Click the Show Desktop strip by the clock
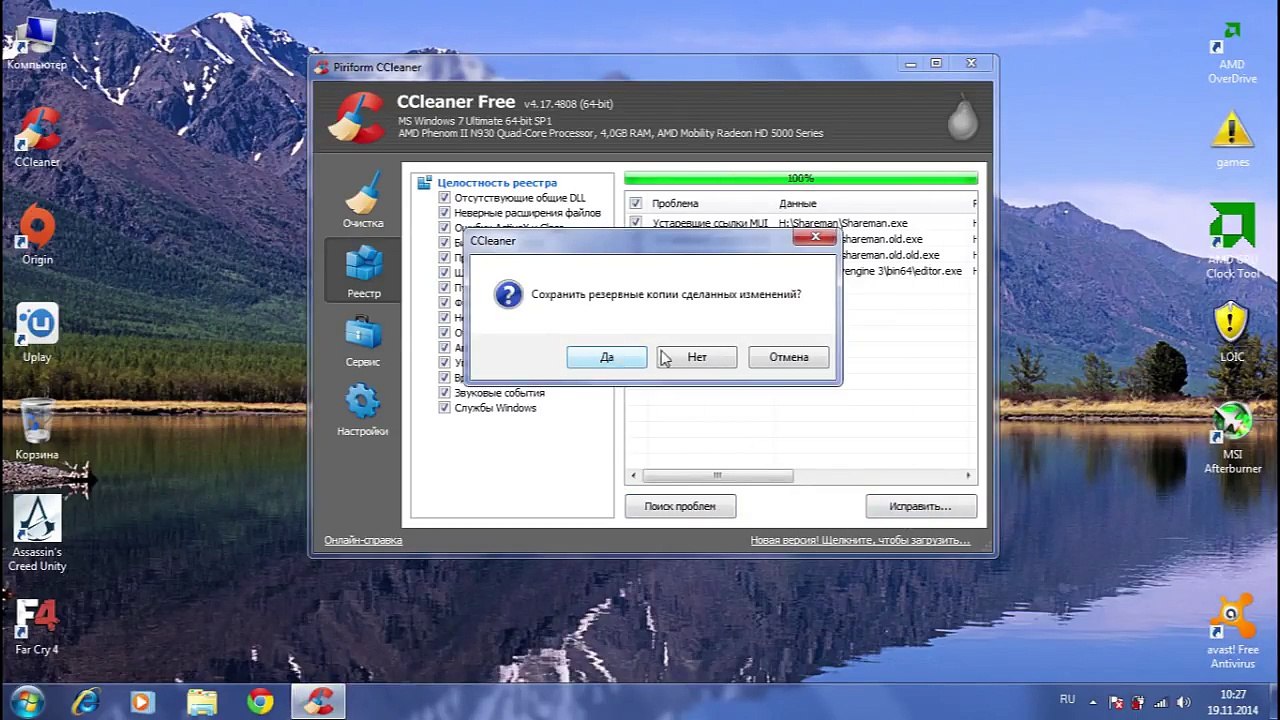Viewport: 1280px width, 720px height. [x=1273, y=702]
